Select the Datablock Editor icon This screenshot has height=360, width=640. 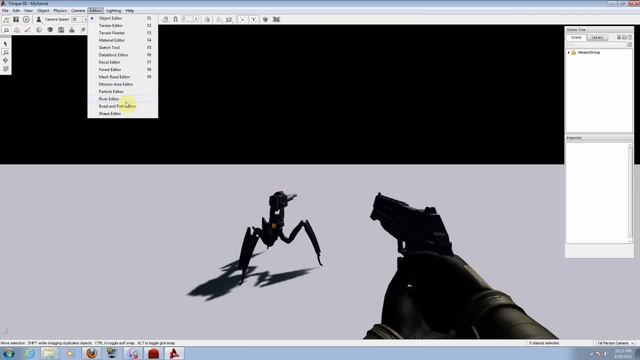click(x=61, y=30)
